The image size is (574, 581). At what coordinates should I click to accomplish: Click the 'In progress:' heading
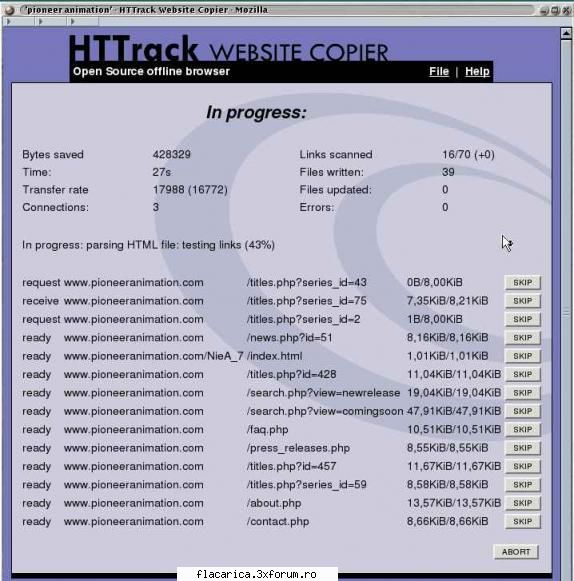click(x=256, y=112)
